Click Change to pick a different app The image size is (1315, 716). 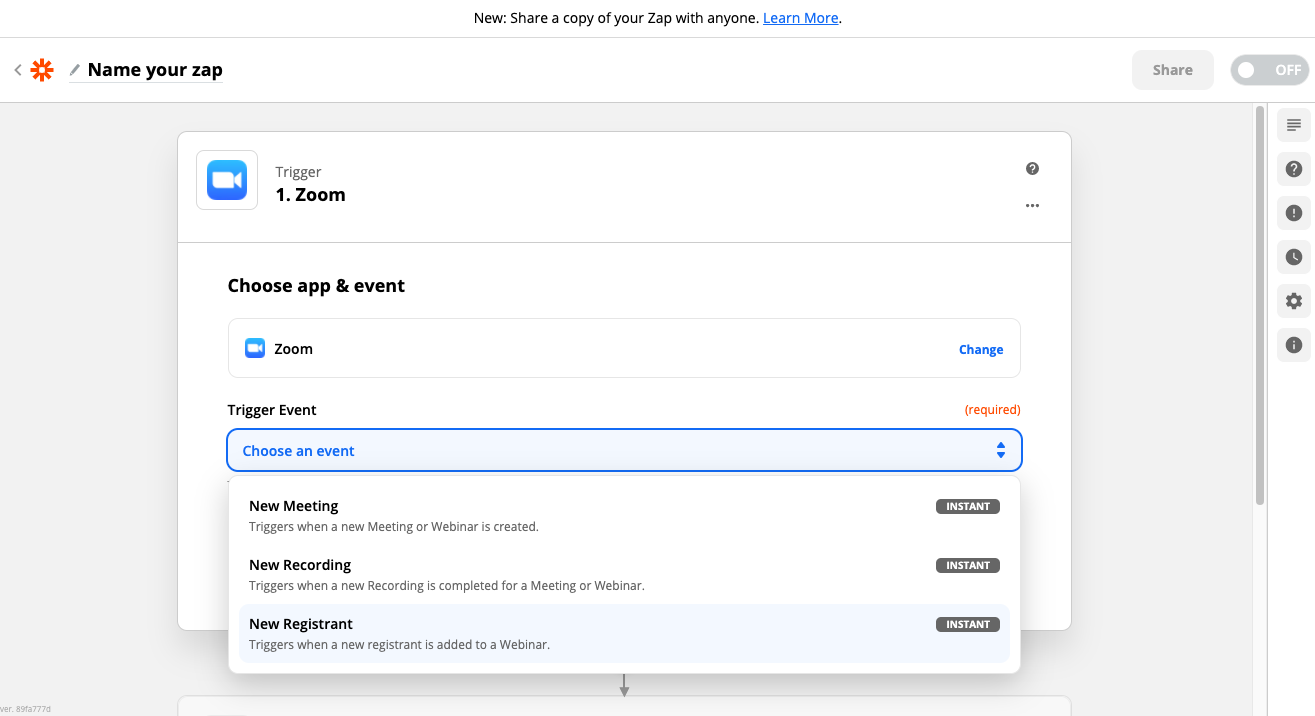tap(981, 349)
